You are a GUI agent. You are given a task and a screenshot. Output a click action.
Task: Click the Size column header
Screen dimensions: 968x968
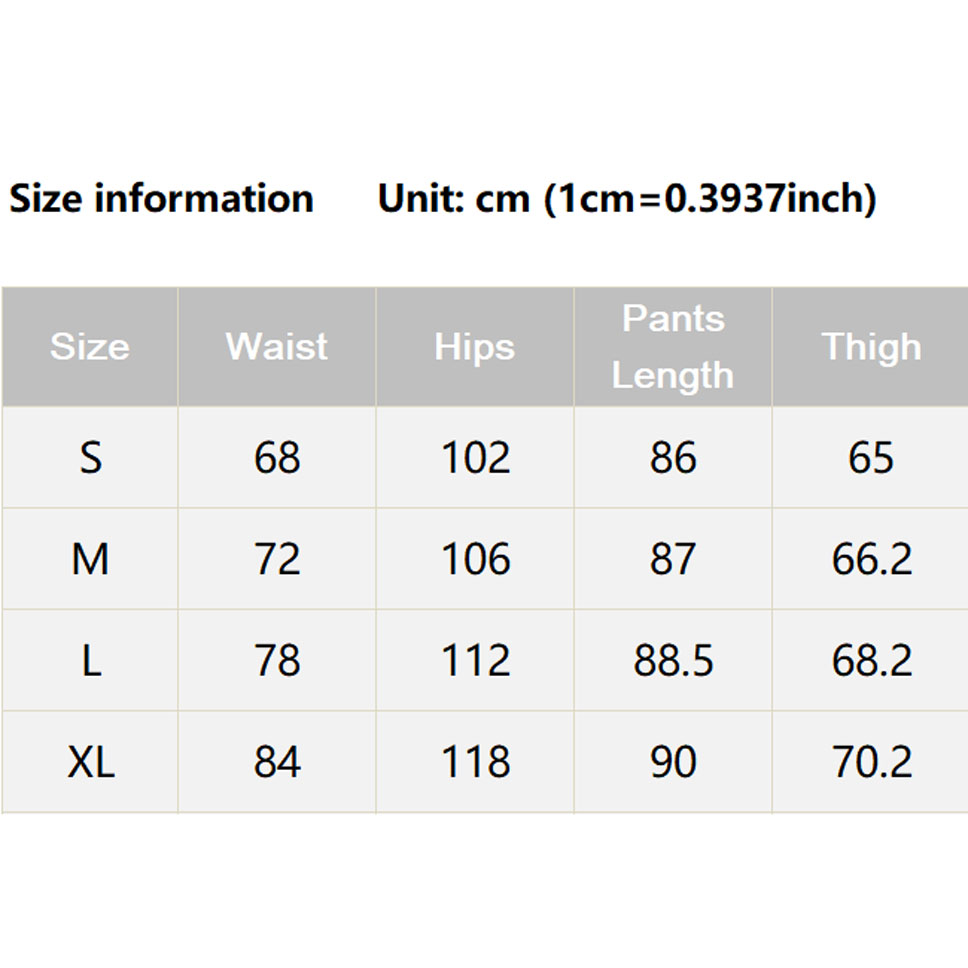(90, 347)
